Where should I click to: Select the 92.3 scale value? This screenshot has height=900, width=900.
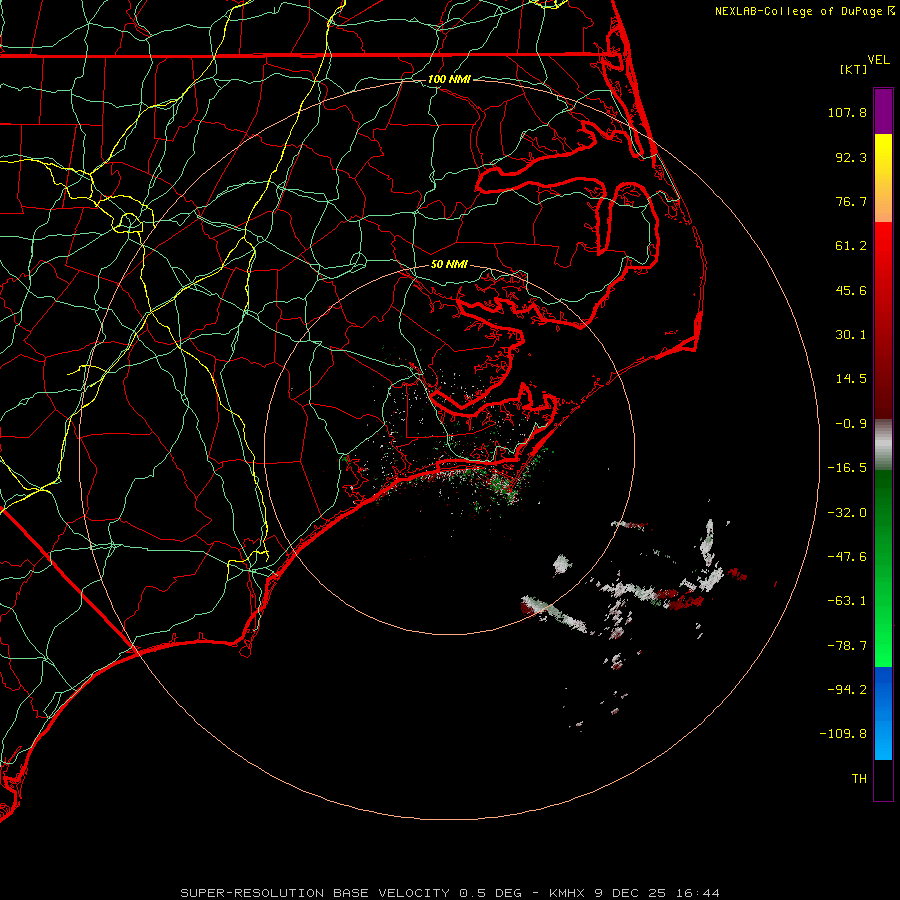[851, 157]
